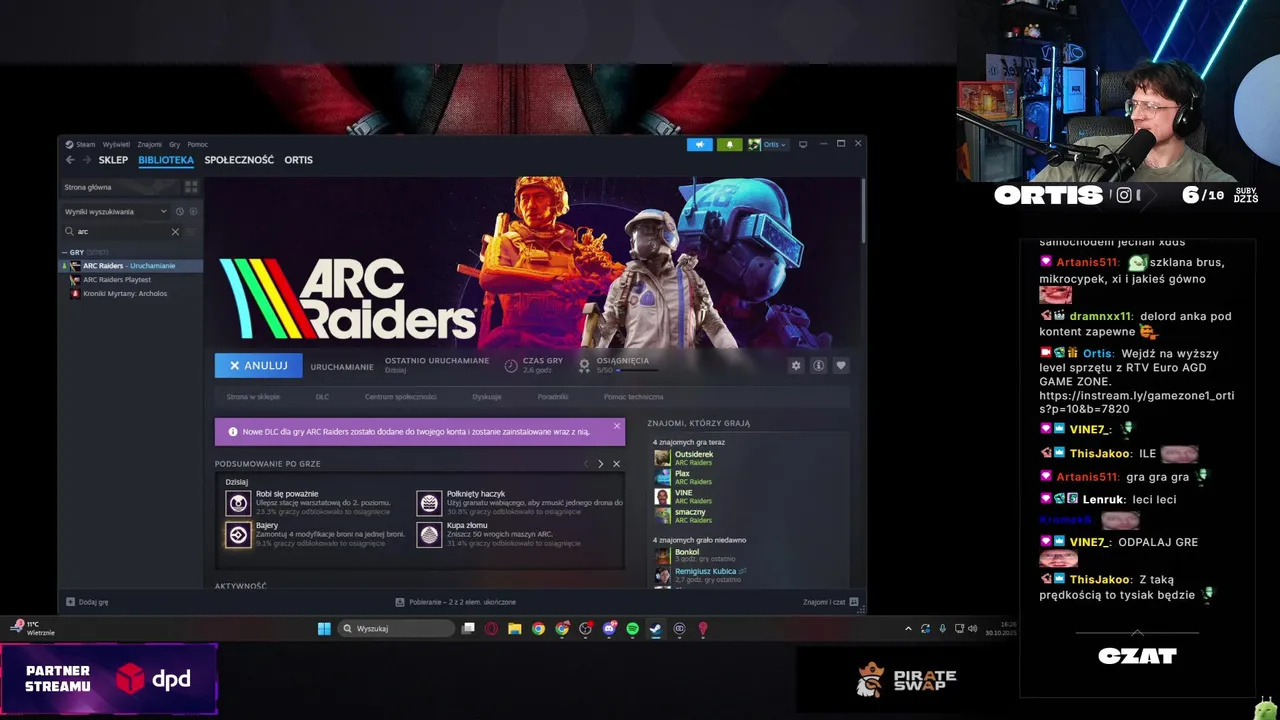This screenshot has height=720, width=1280.
Task: Switch library to grid collections view icon
Action: coord(191,187)
